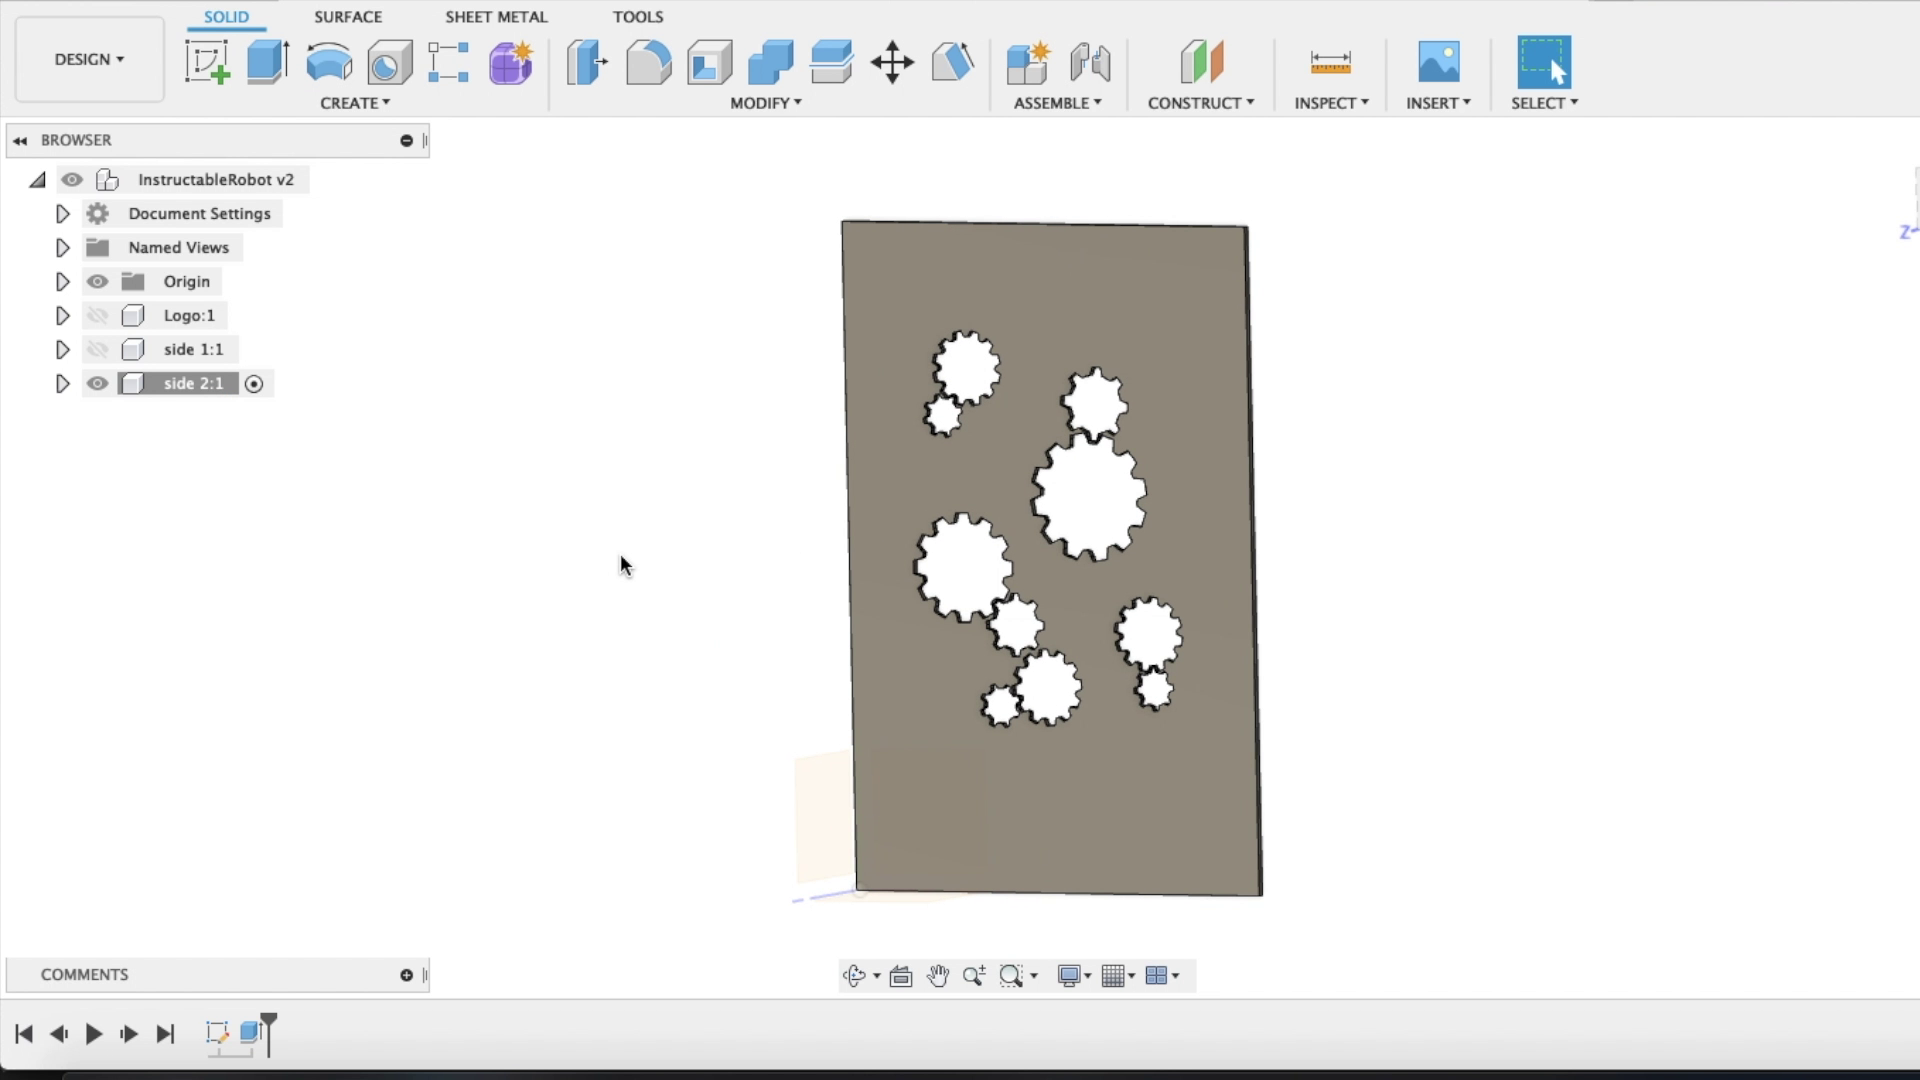Switch to the SHEET METAL tab
This screenshot has height=1080, width=1920.
[495, 16]
